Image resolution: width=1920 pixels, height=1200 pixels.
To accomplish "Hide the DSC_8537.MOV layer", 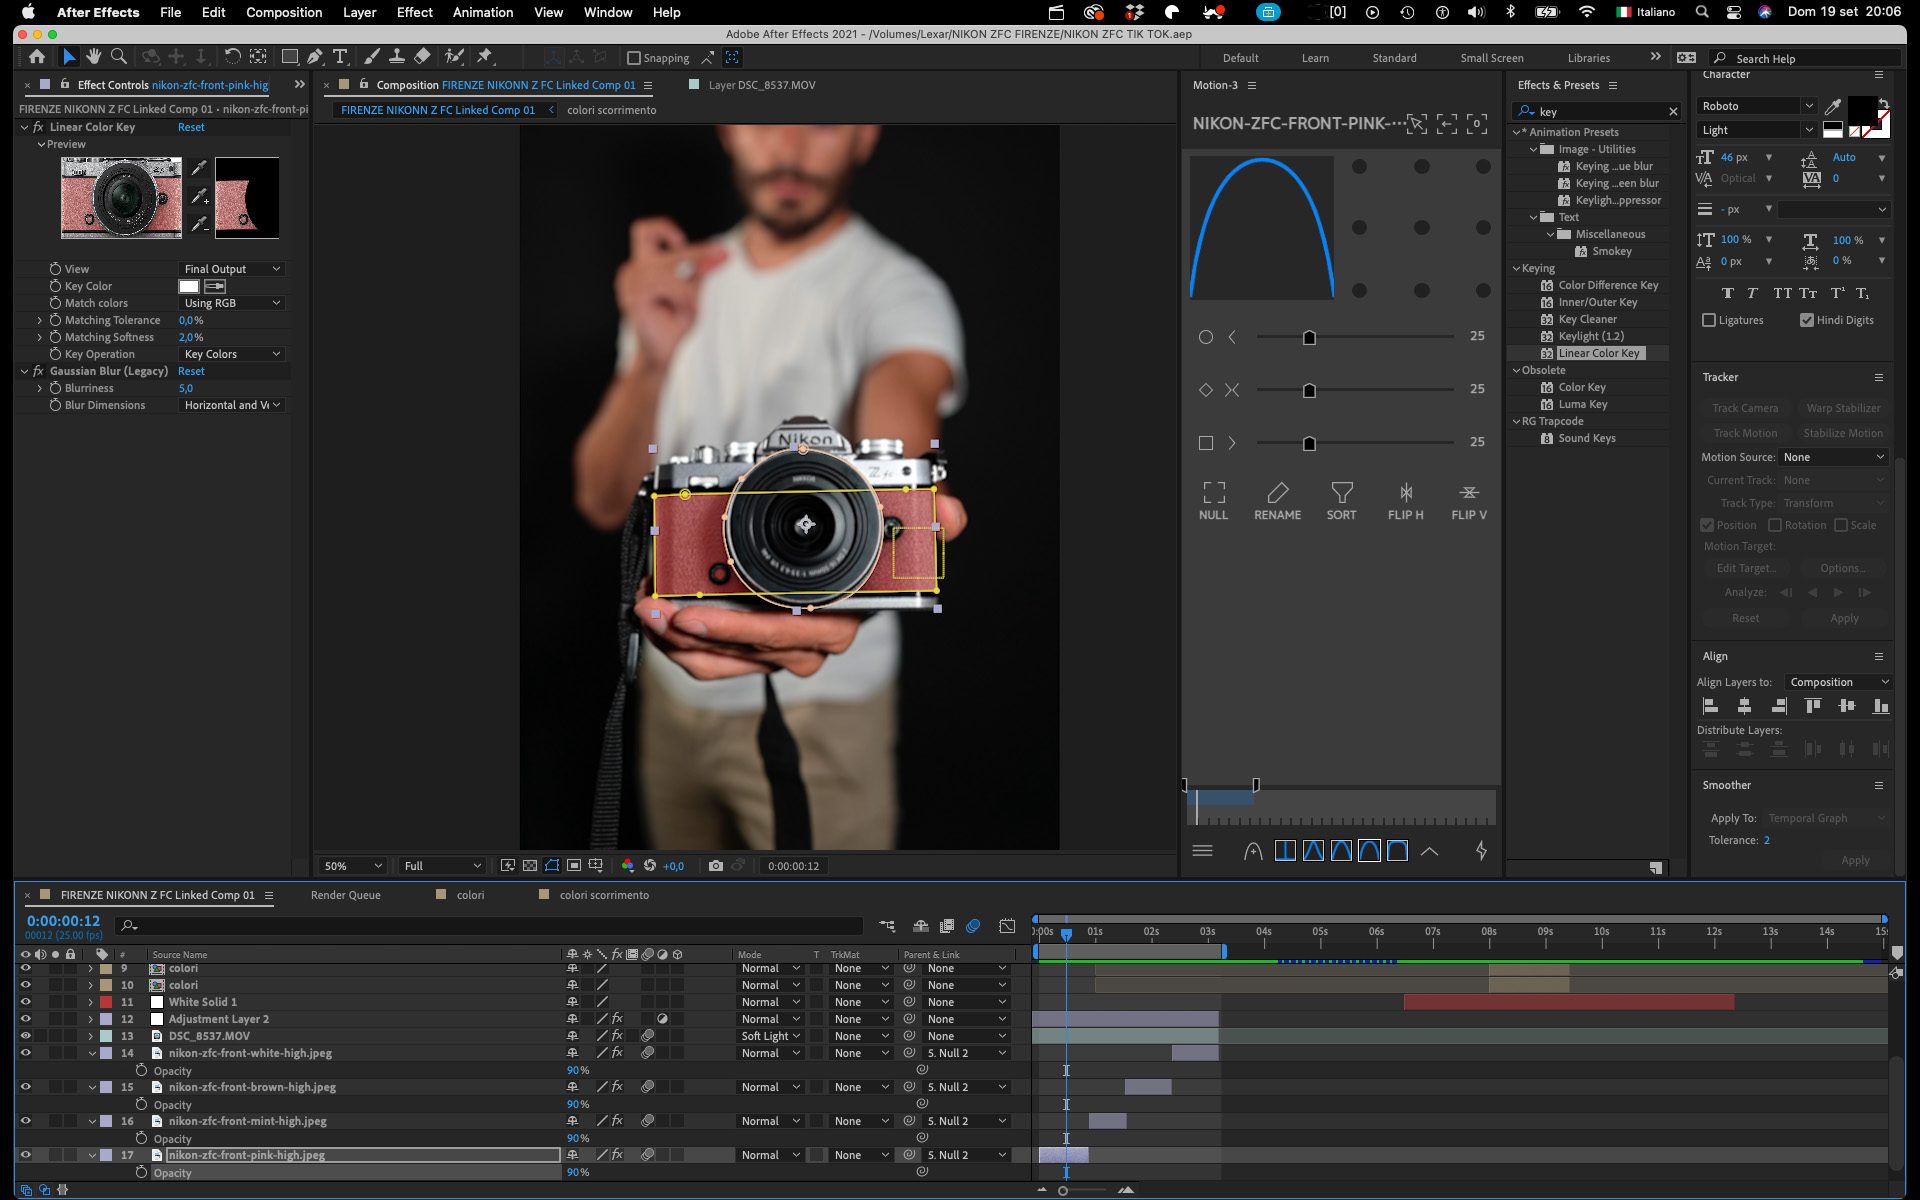I will (x=25, y=1036).
